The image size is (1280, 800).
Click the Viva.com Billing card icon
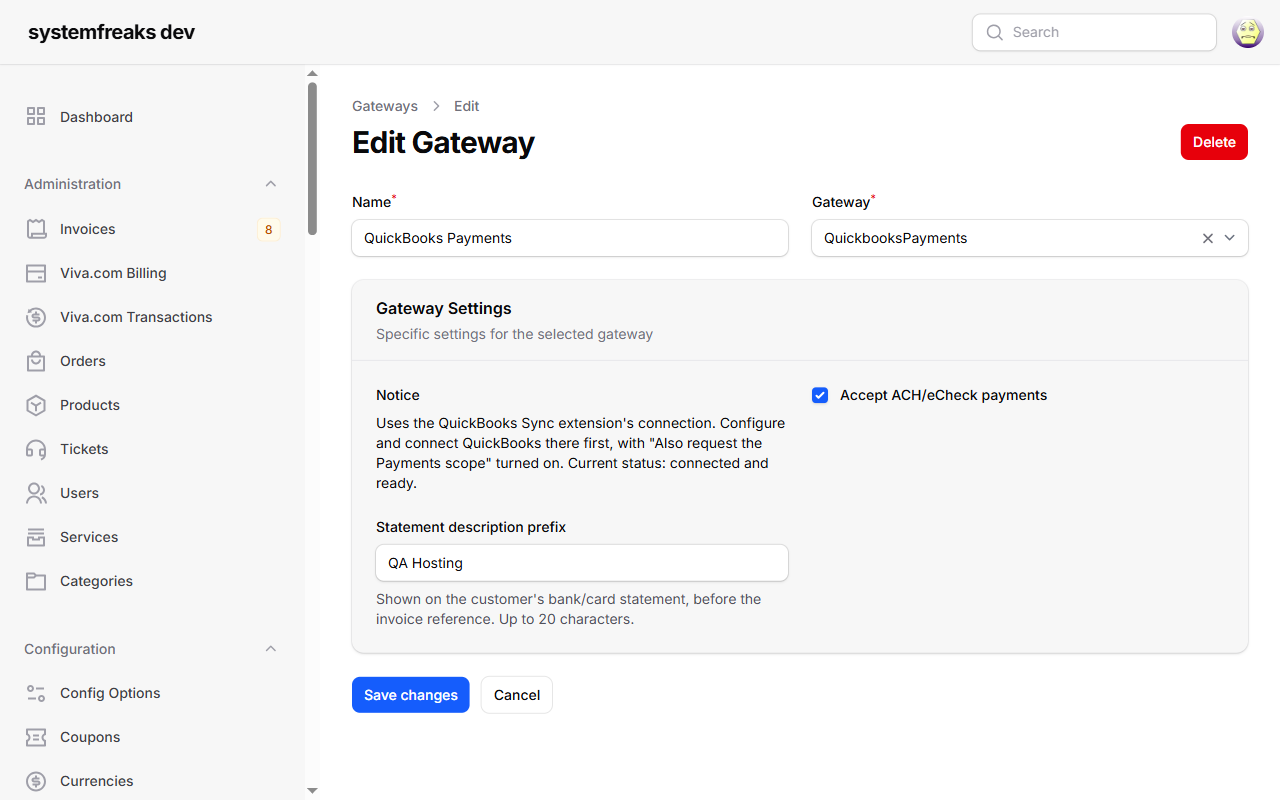tap(36, 273)
